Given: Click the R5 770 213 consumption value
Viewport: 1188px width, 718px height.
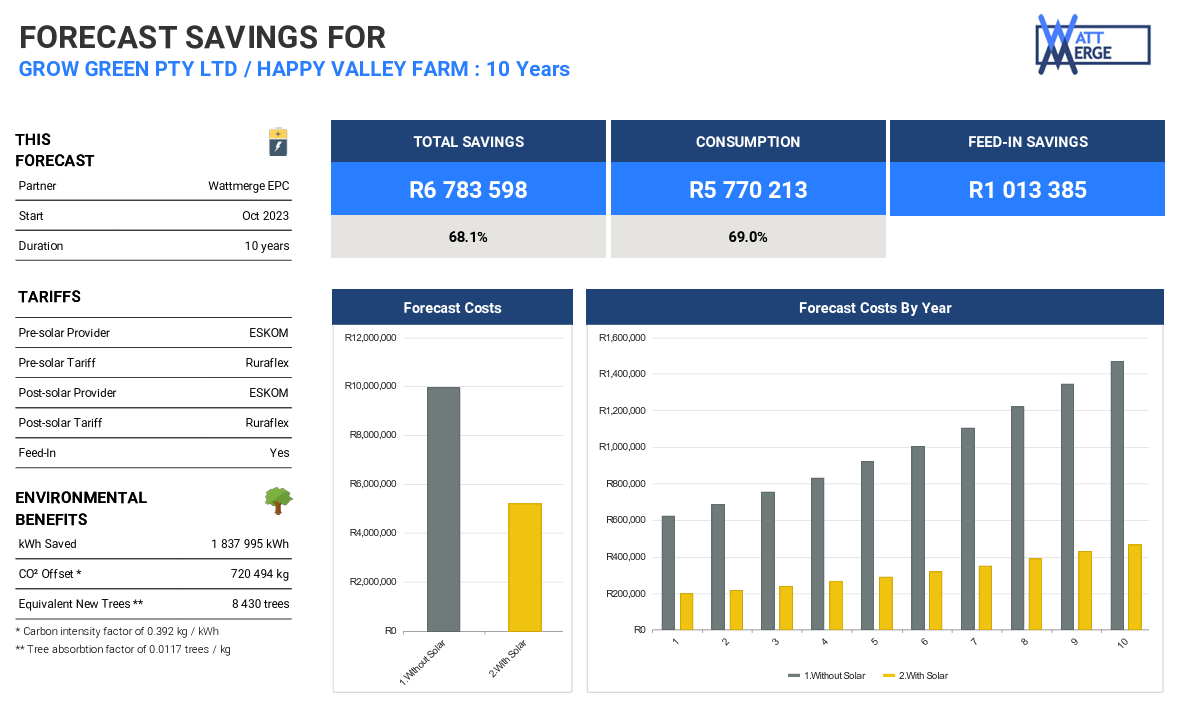Looking at the screenshot, I should click(747, 190).
